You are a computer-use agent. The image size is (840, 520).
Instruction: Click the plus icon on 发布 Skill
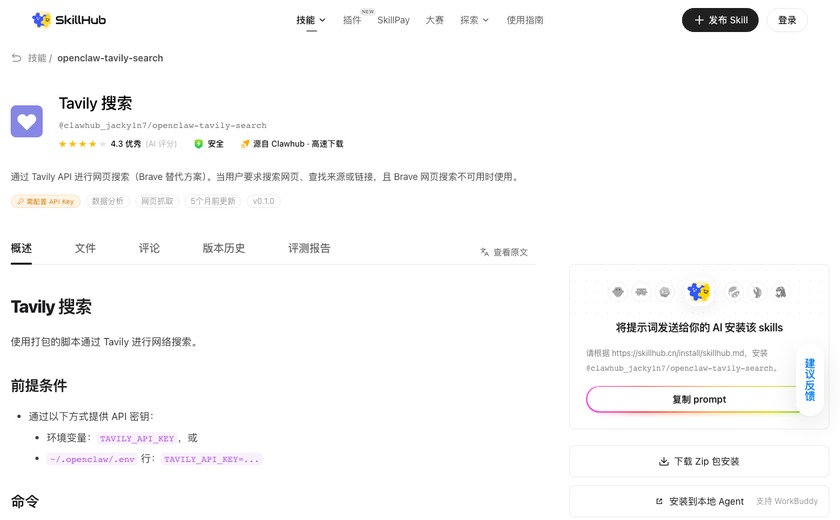point(699,20)
